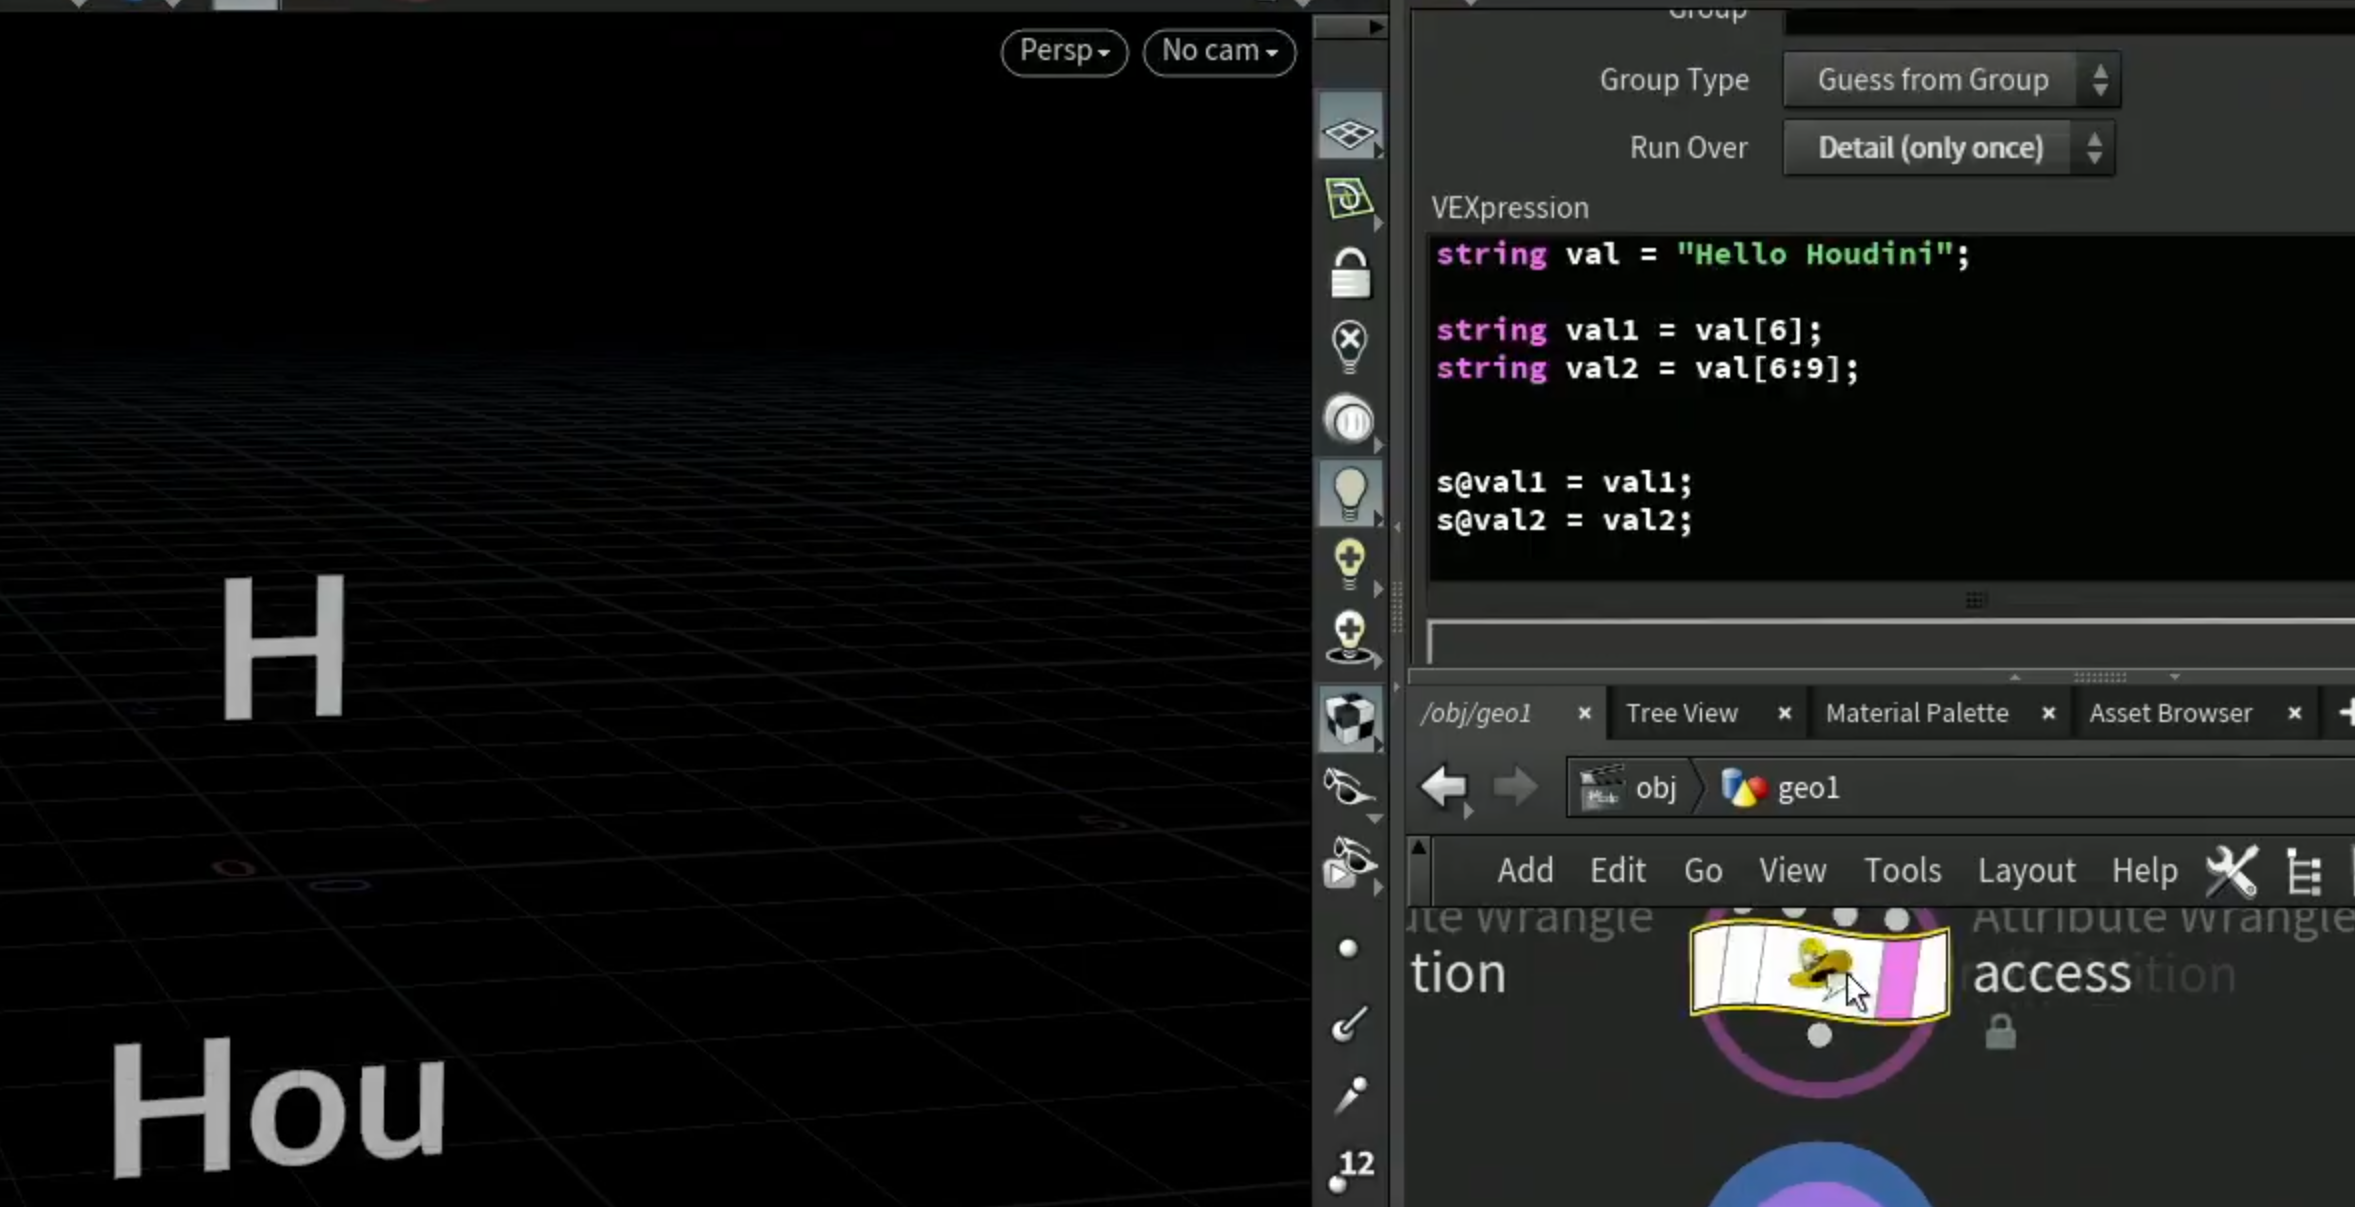
Task: Open the Go menu in network editor
Action: (1703, 870)
